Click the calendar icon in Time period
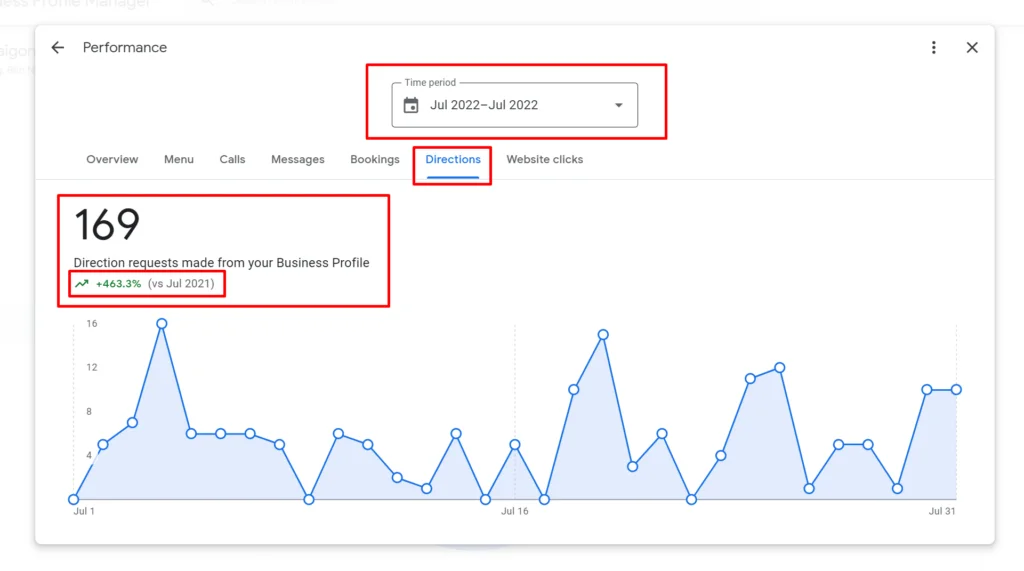The width and height of the screenshot is (1024, 571). (x=411, y=105)
